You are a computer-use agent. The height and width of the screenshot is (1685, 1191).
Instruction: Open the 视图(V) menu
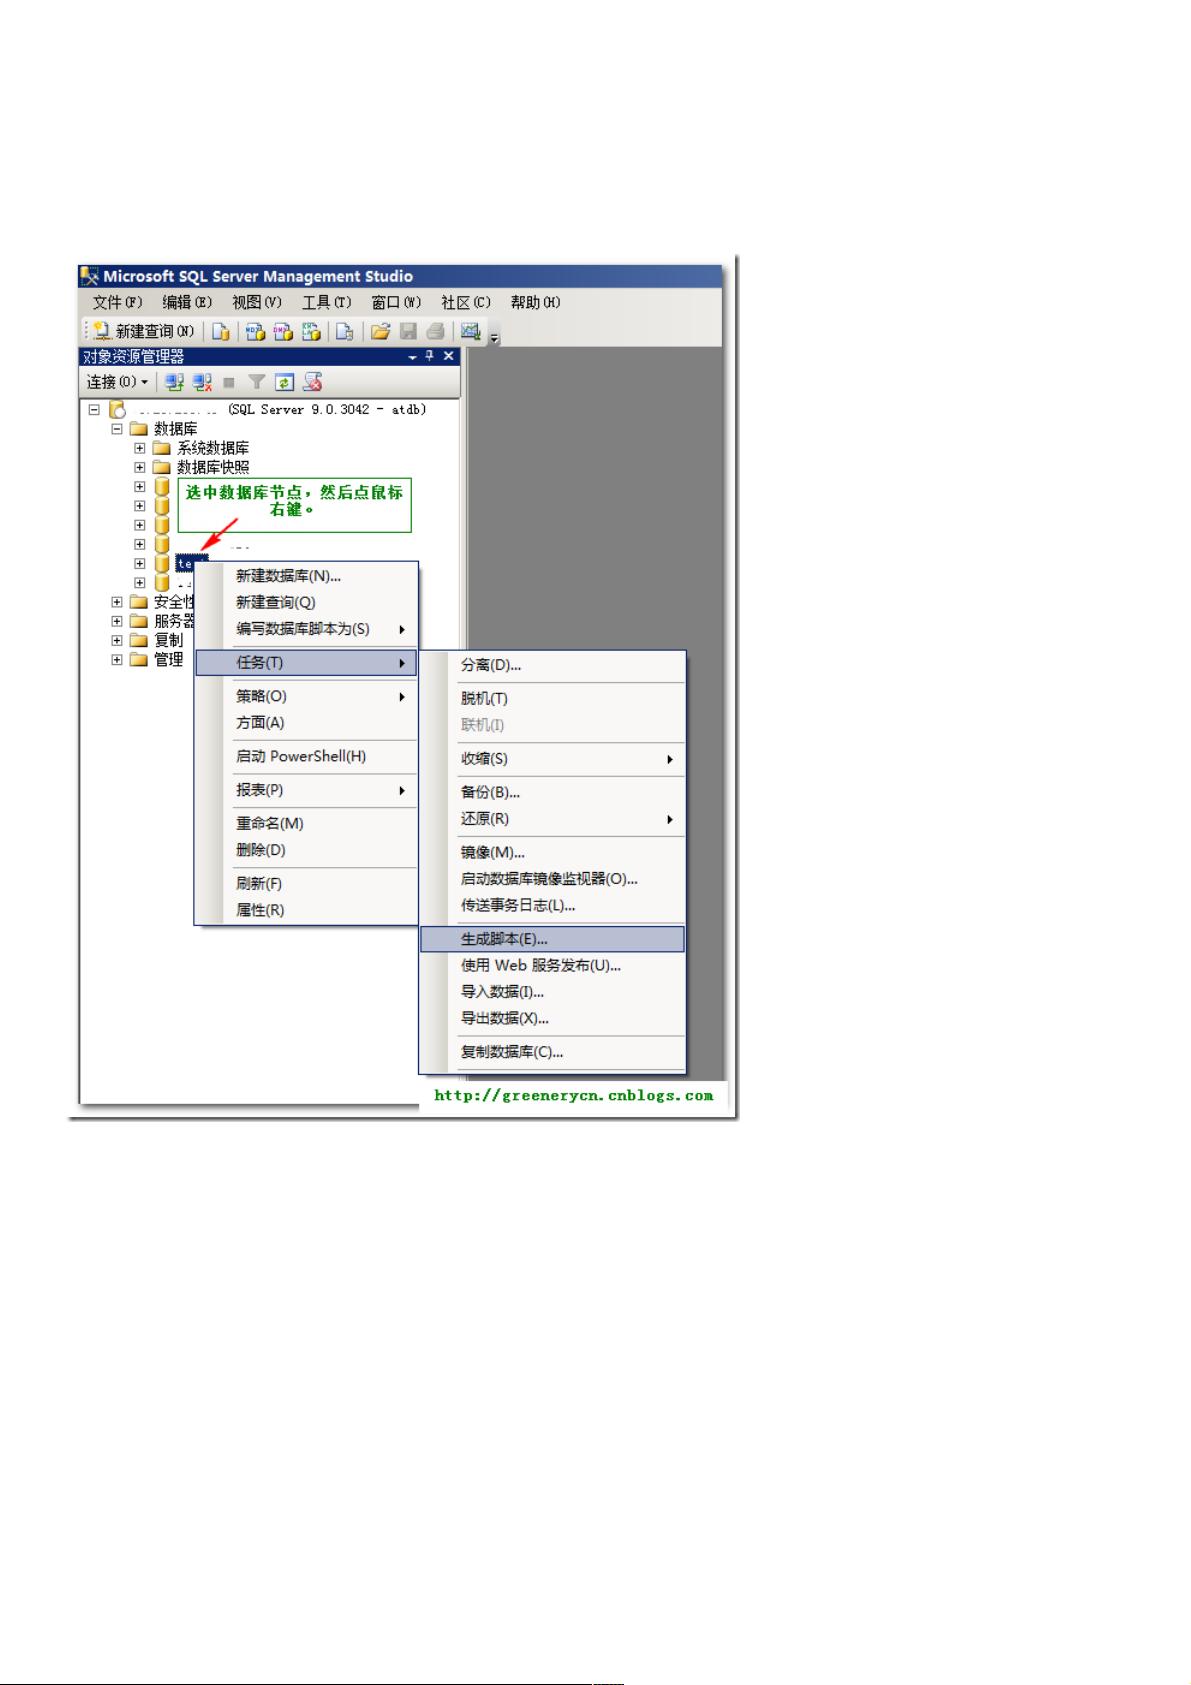(257, 302)
